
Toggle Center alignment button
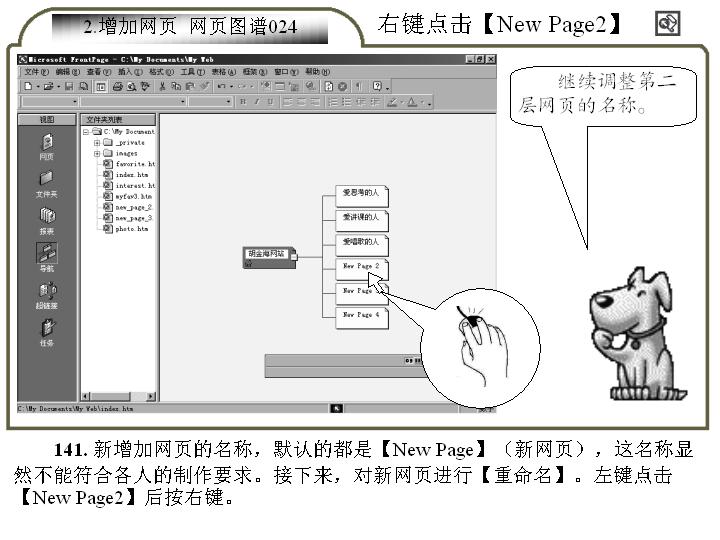(x=301, y=101)
